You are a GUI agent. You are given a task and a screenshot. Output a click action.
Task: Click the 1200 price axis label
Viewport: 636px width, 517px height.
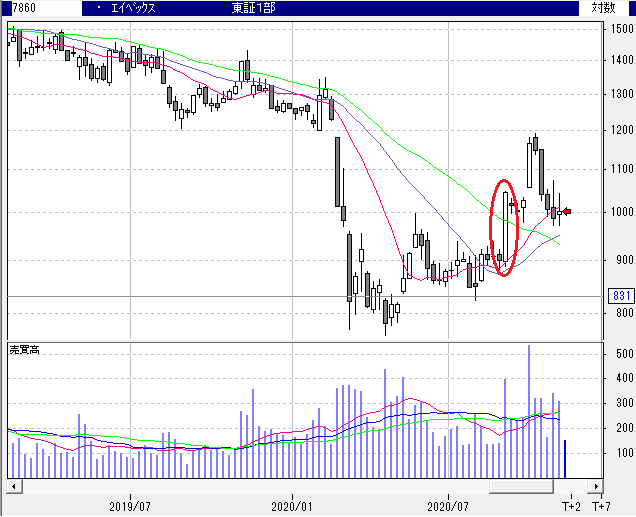click(622, 130)
